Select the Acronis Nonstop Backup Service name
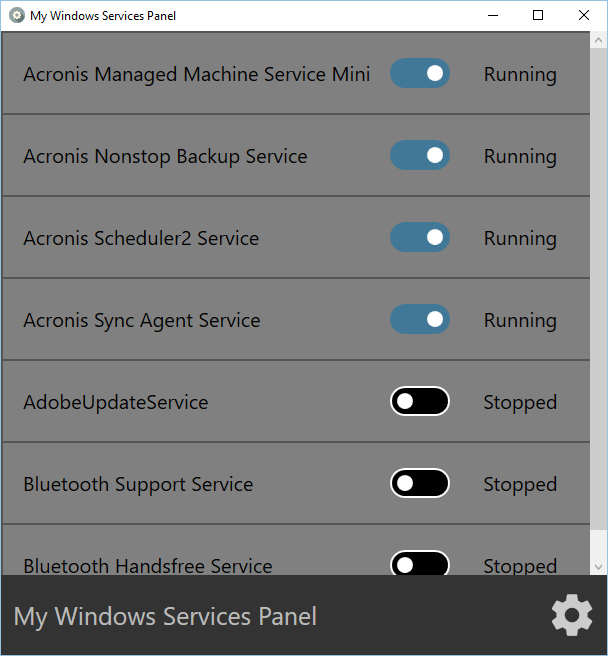608x656 pixels. [x=165, y=156]
